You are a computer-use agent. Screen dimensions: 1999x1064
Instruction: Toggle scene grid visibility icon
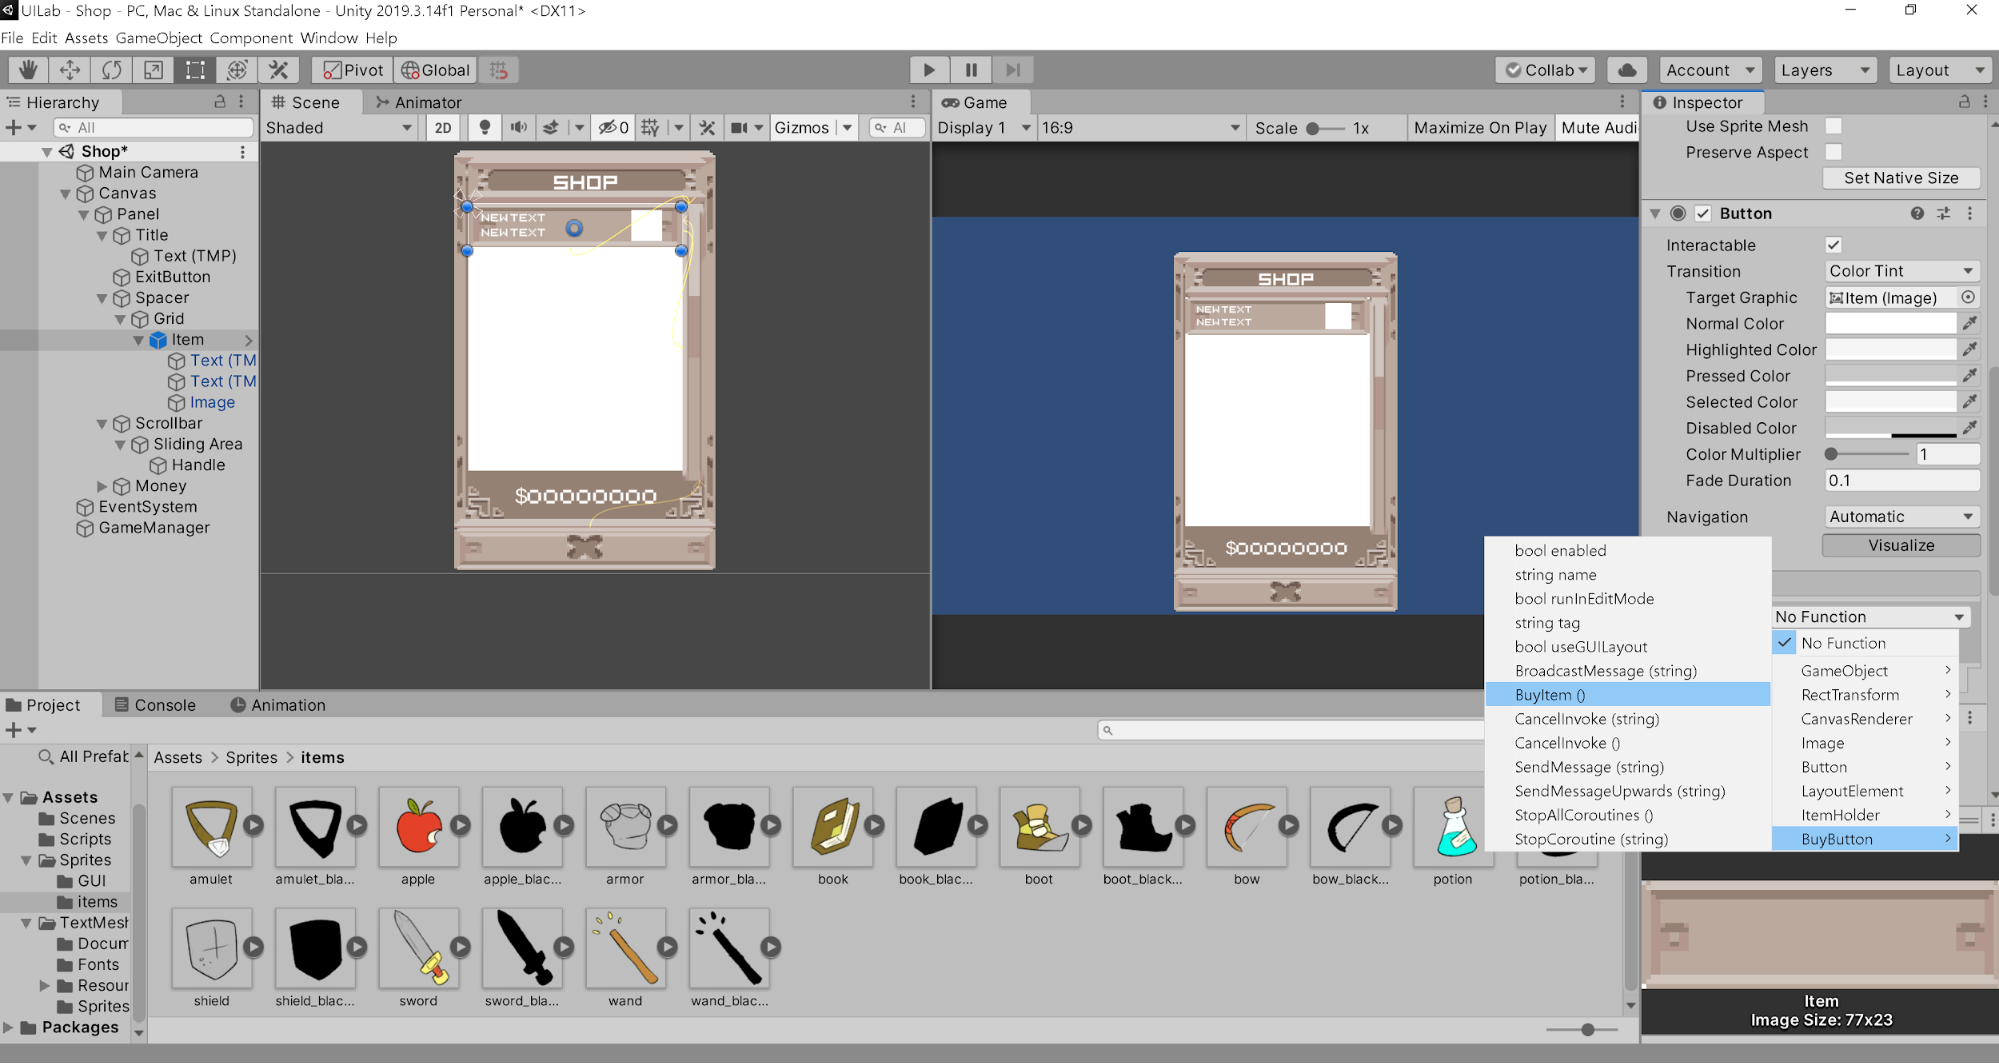(x=650, y=128)
